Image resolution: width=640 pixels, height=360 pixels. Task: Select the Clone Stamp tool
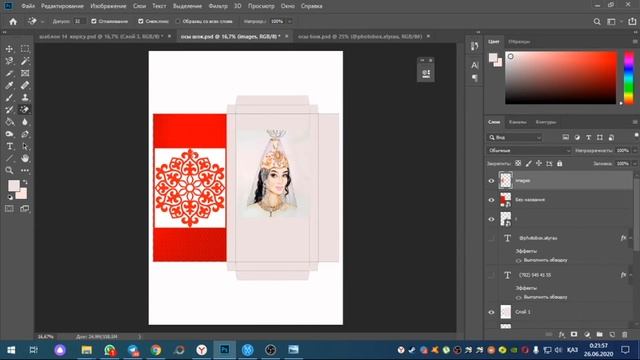tap(25, 98)
